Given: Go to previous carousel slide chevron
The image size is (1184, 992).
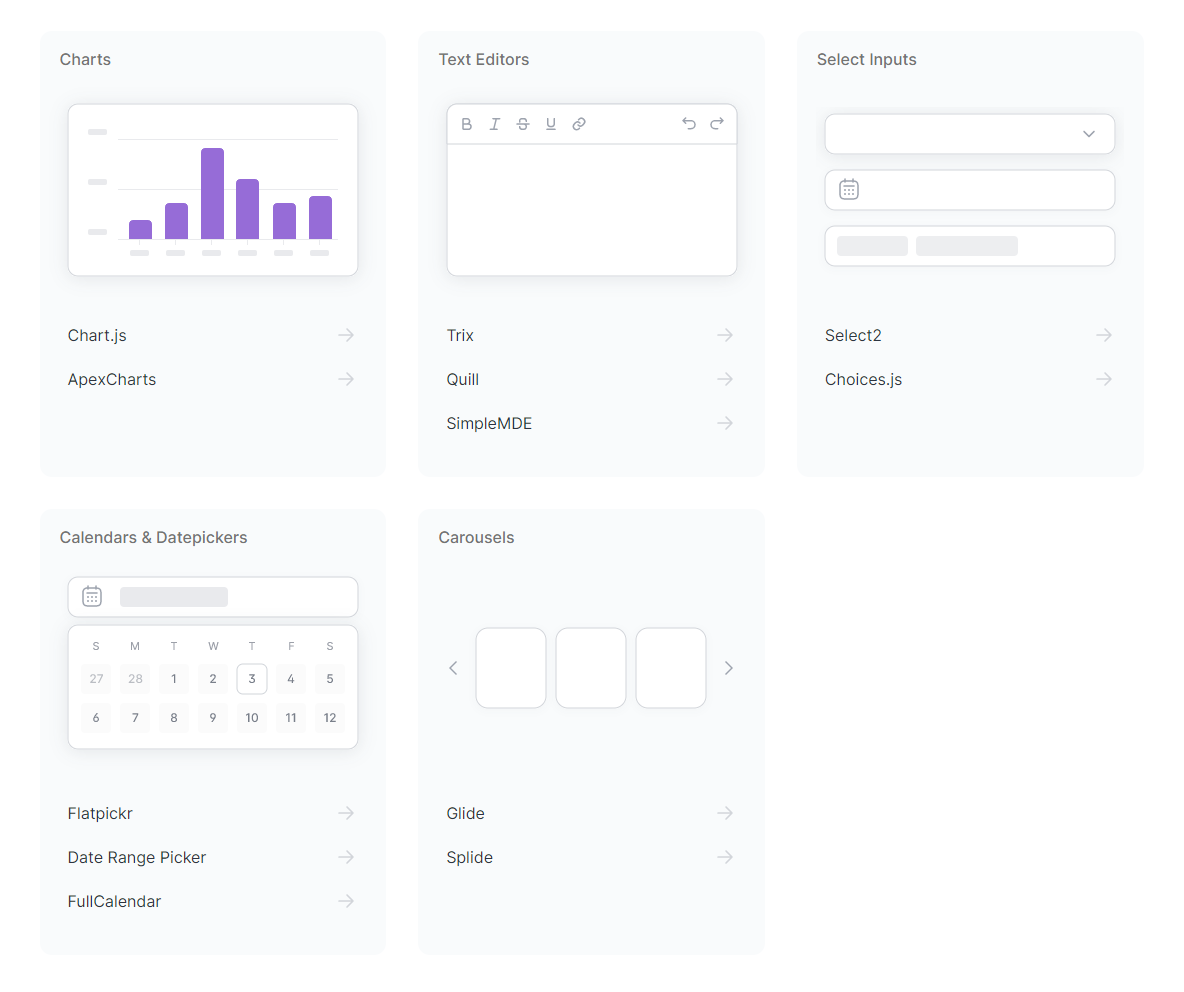Looking at the screenshot, I should coord(453,668).
